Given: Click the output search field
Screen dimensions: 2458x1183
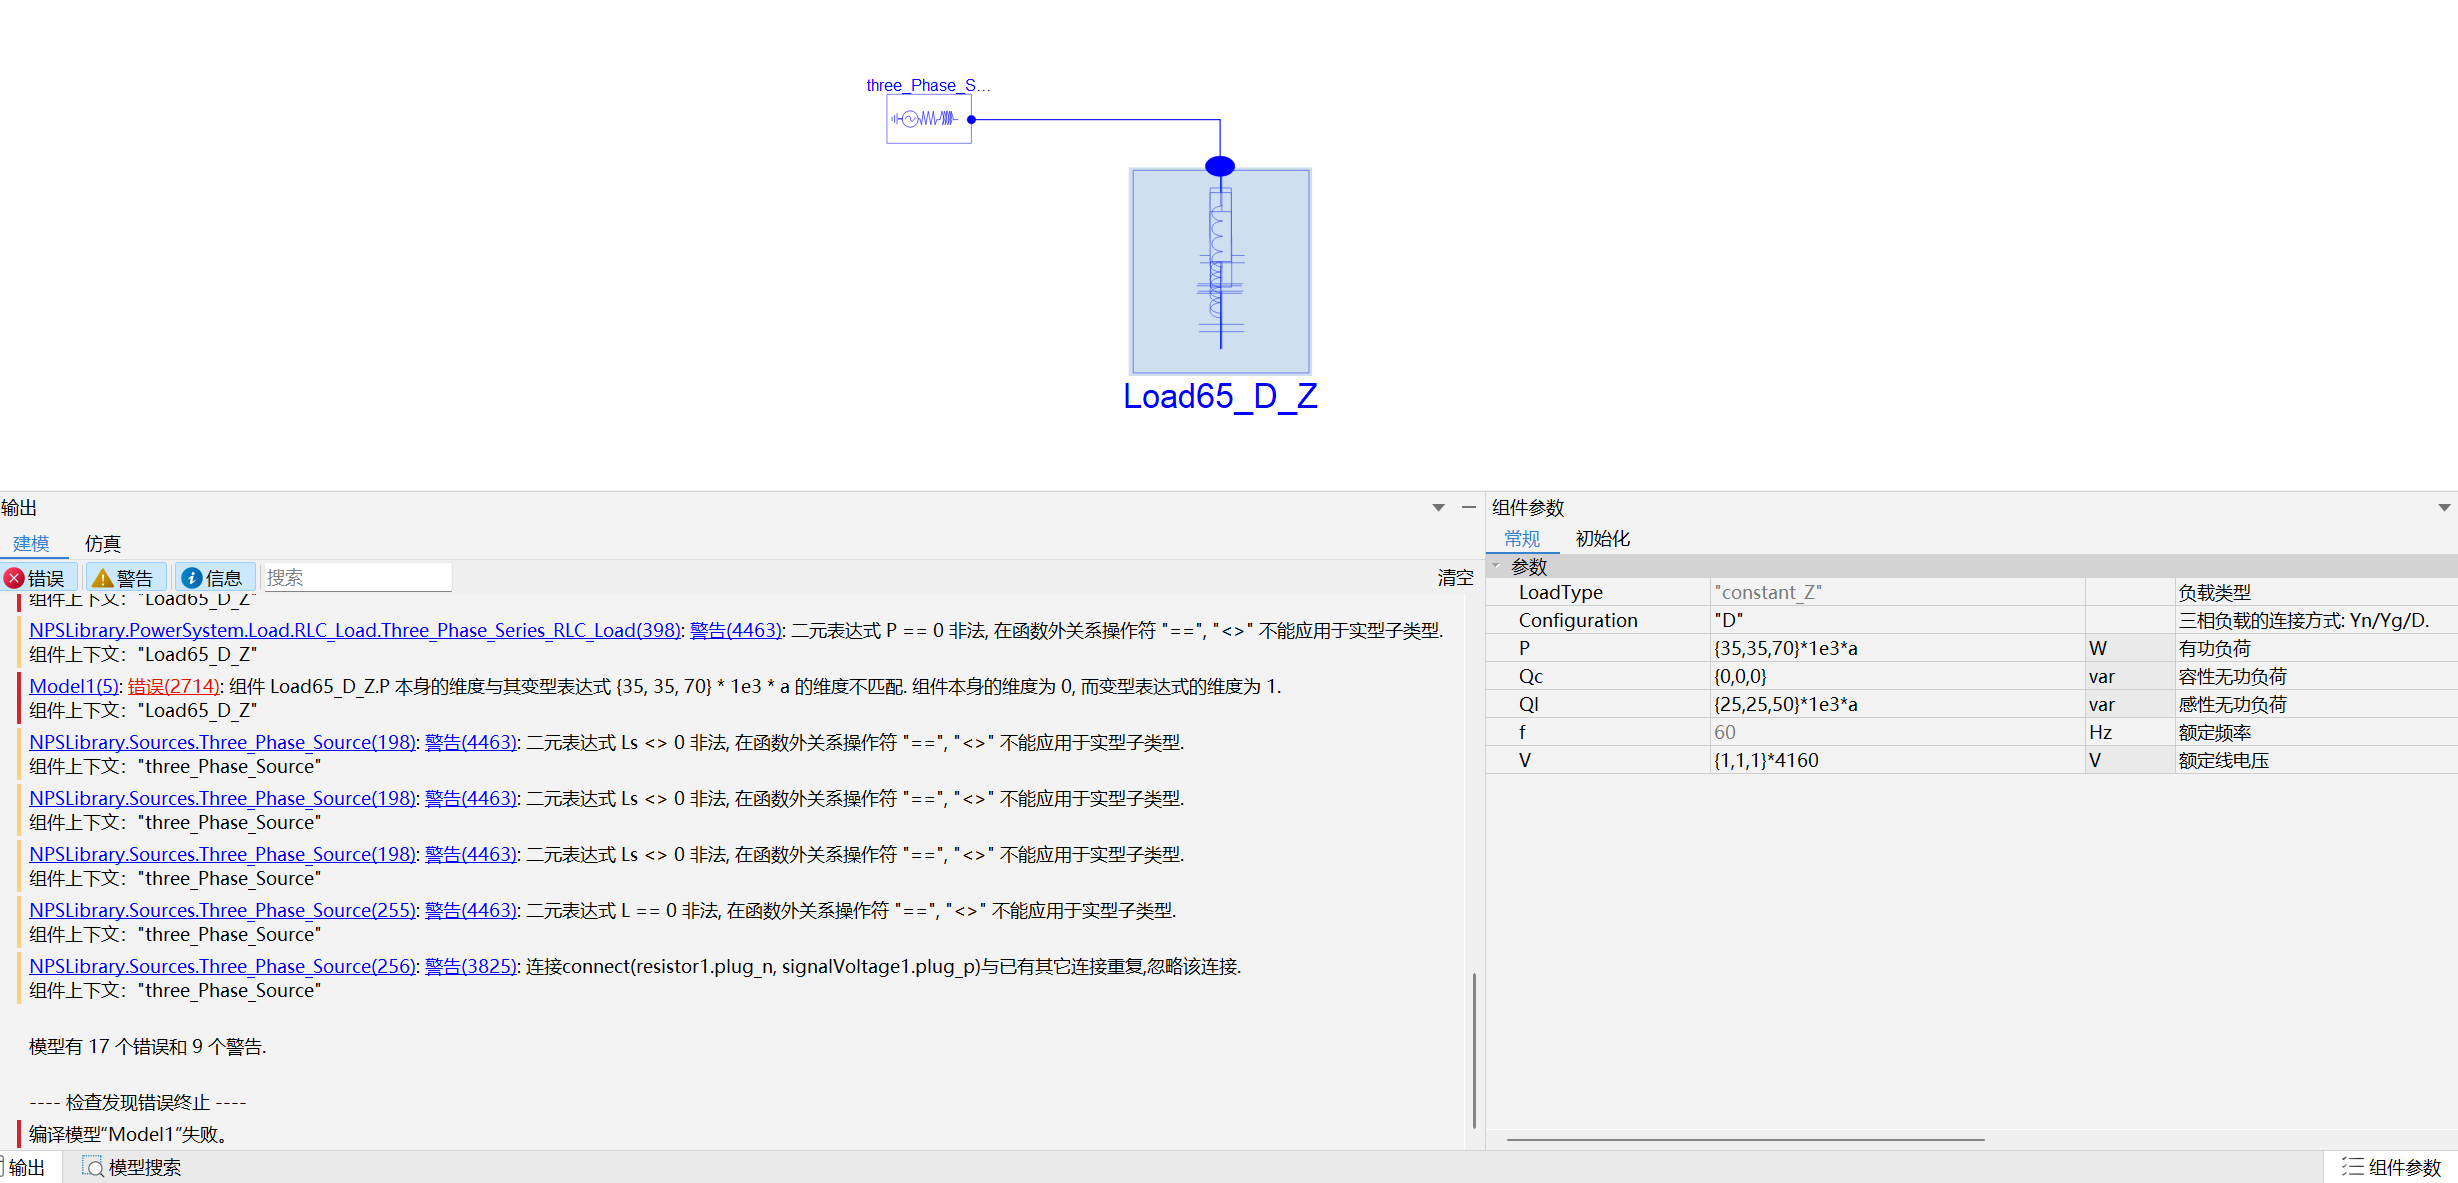Looking at the screenshot, I should tap(356, 578).
